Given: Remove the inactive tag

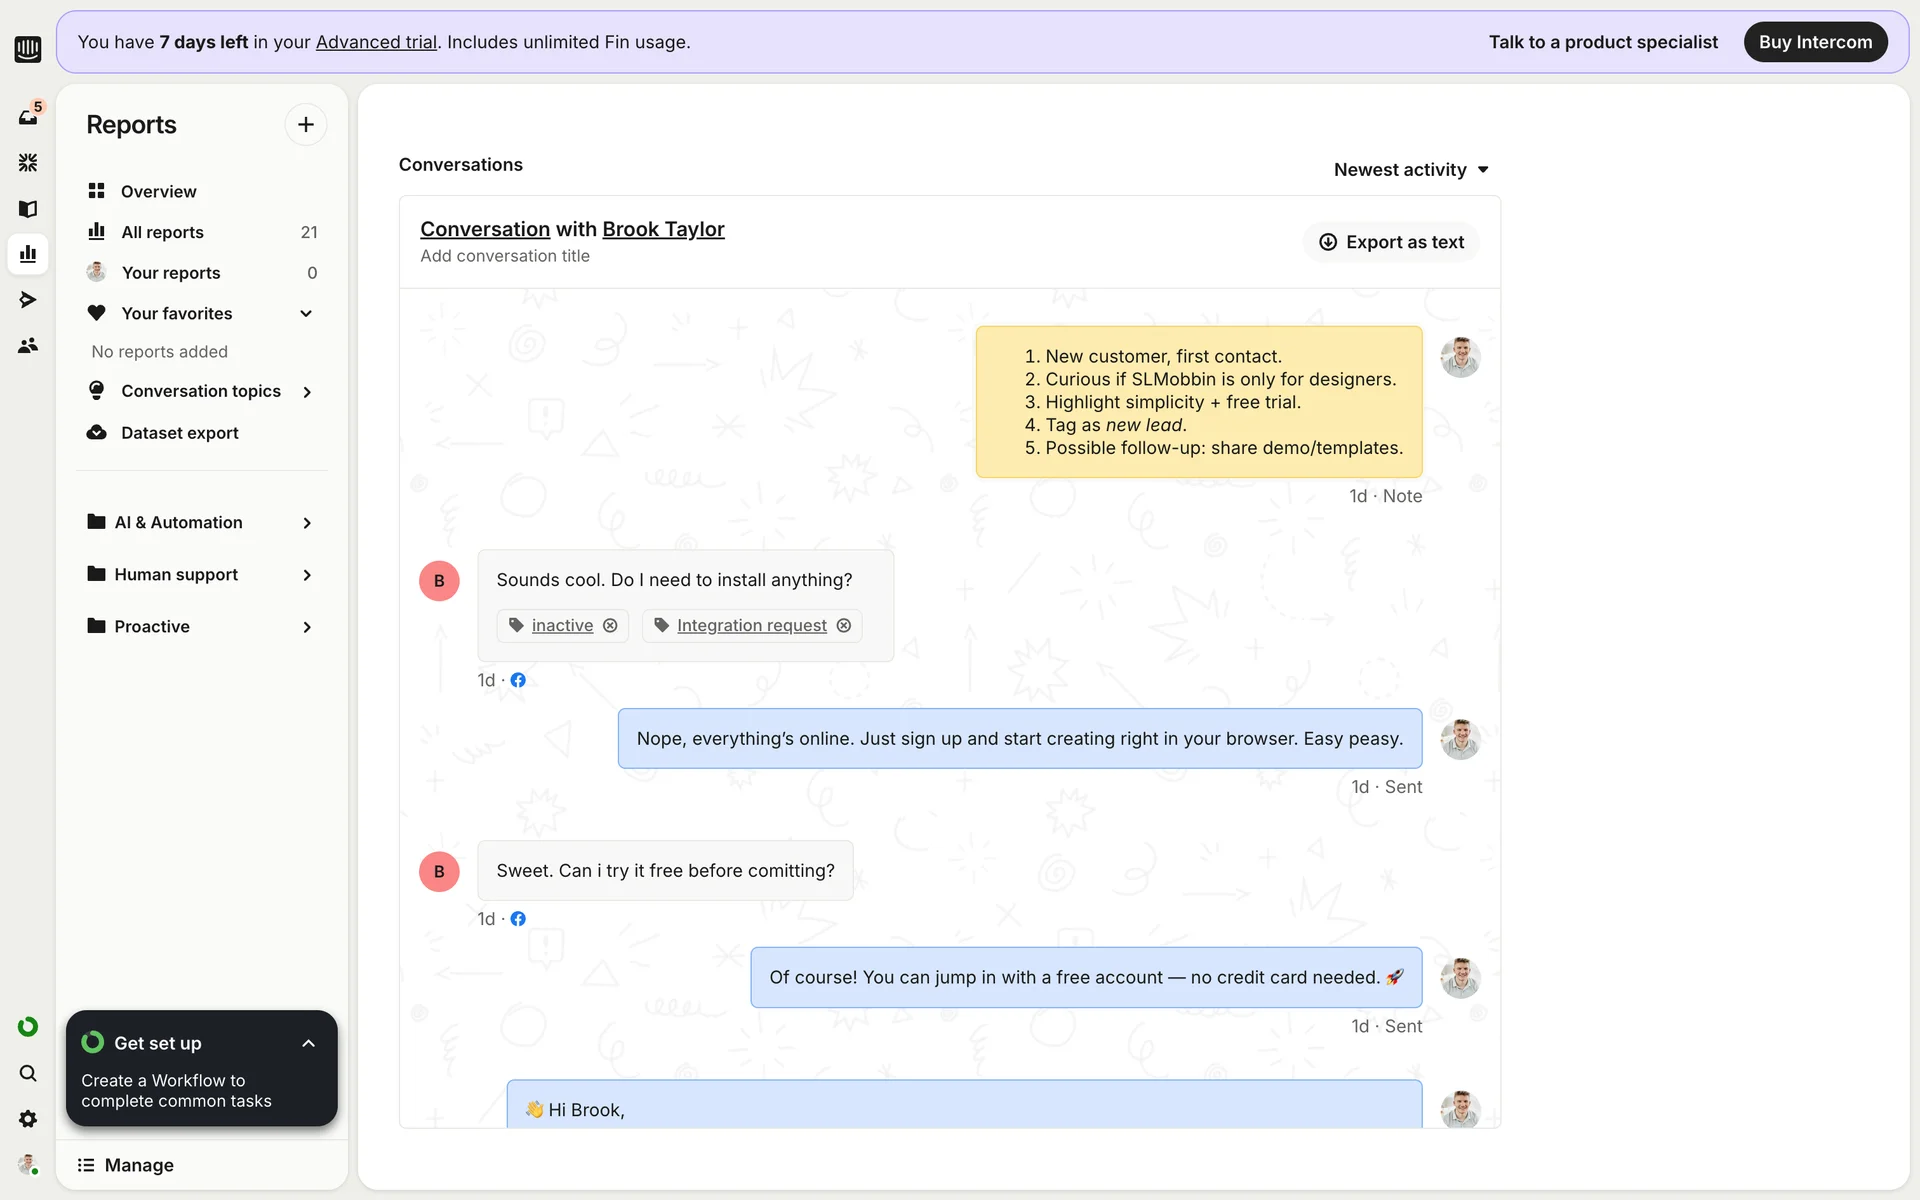Looking at the screenshot, I should [x=610, y=625].
